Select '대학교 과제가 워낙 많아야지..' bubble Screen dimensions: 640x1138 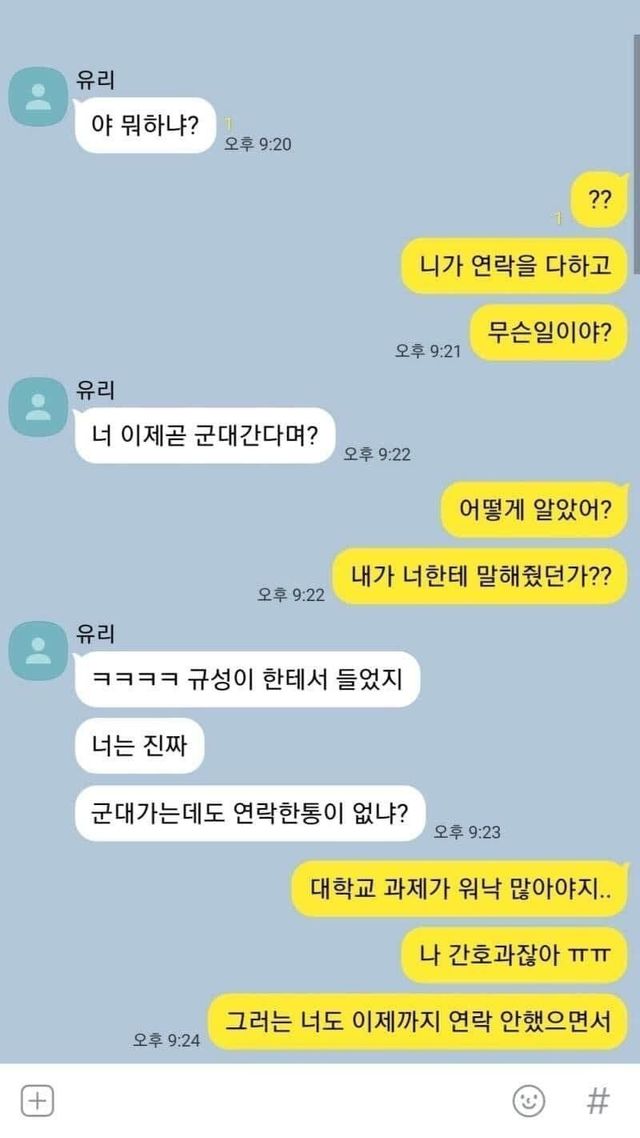(x=459, y=888)
